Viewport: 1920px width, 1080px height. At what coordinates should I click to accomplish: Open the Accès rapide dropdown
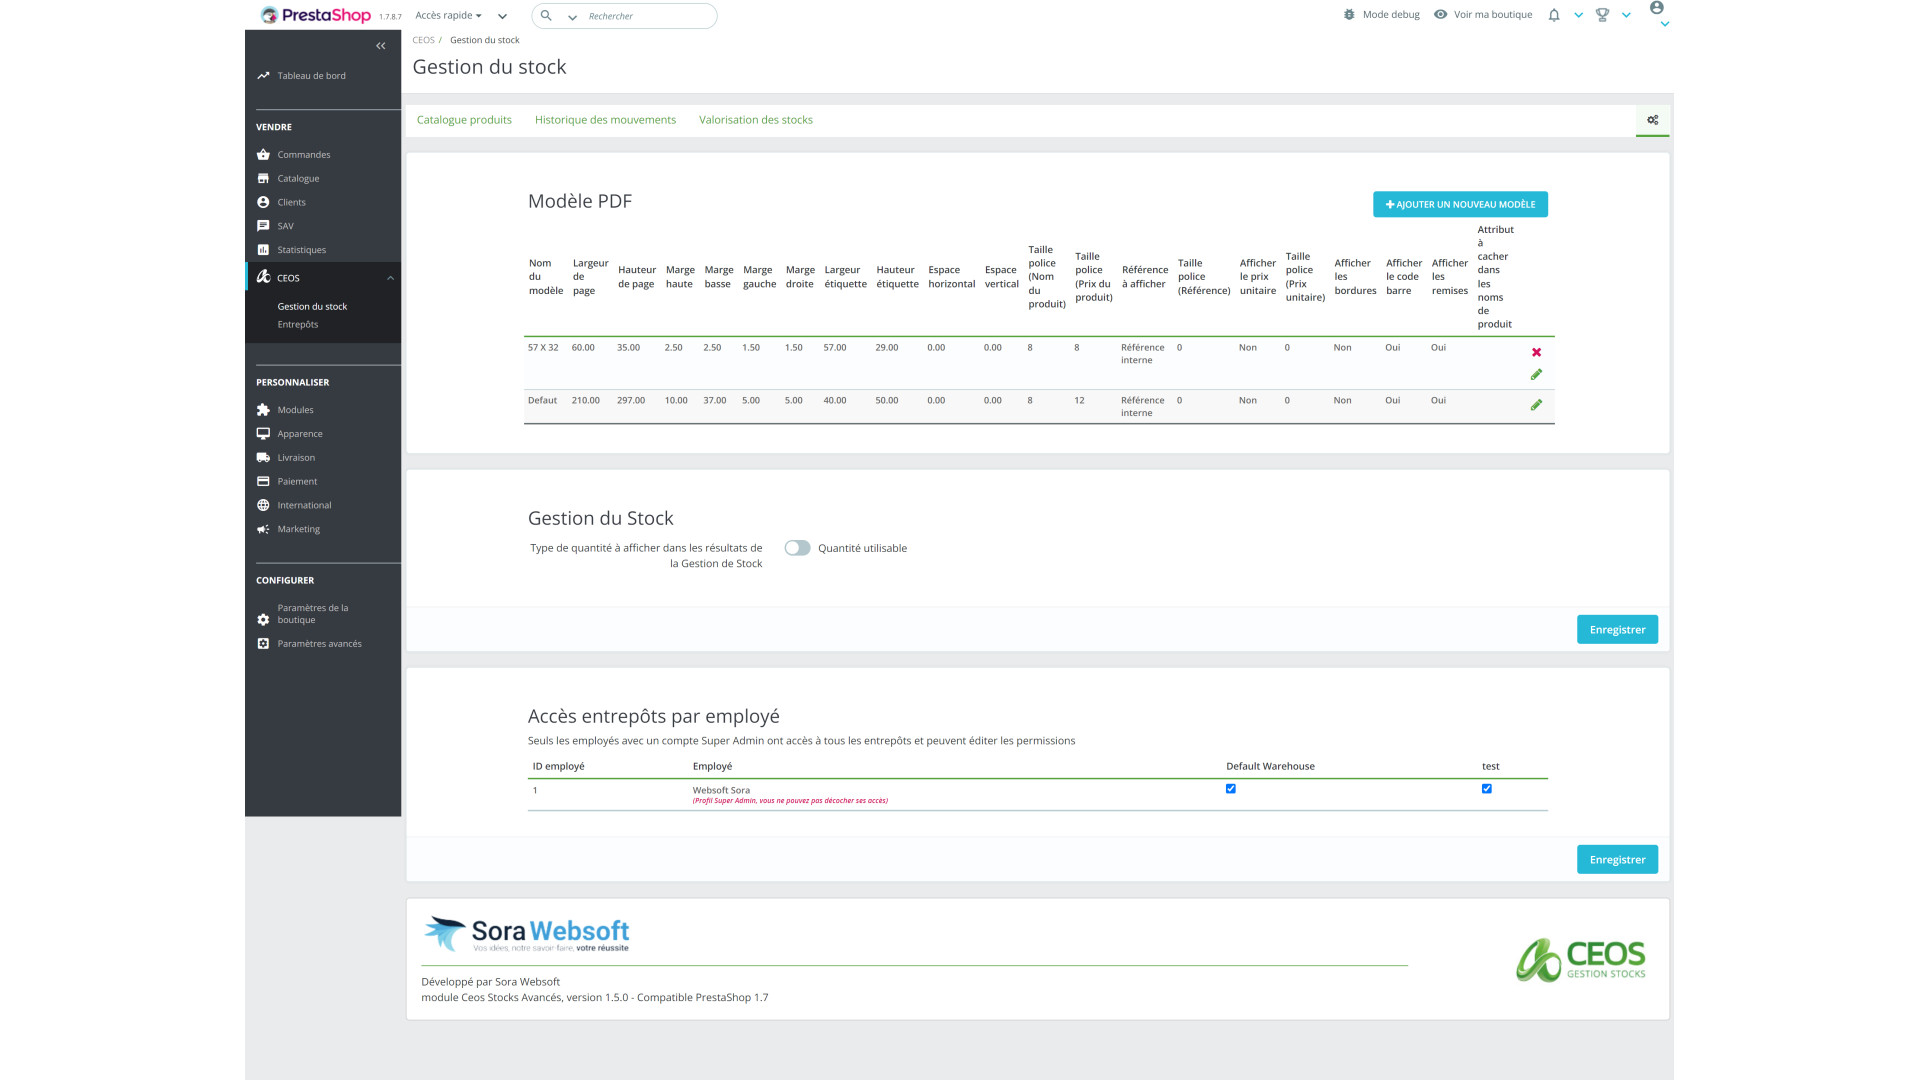click(x=448, y=16)
